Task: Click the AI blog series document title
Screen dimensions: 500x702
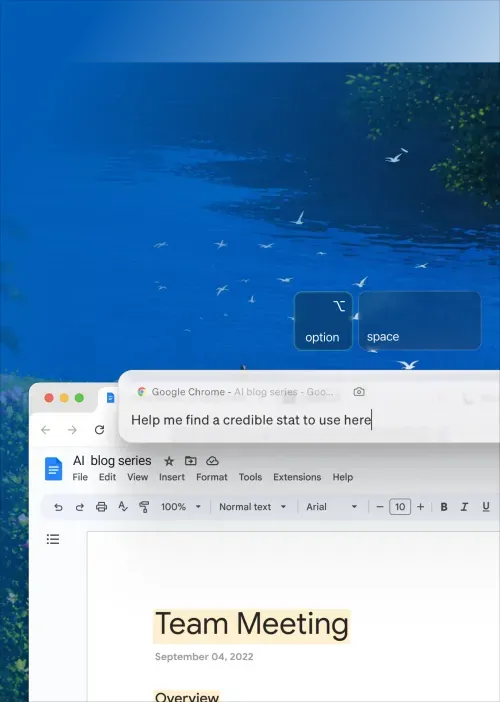Action: [x=112, y=461]
